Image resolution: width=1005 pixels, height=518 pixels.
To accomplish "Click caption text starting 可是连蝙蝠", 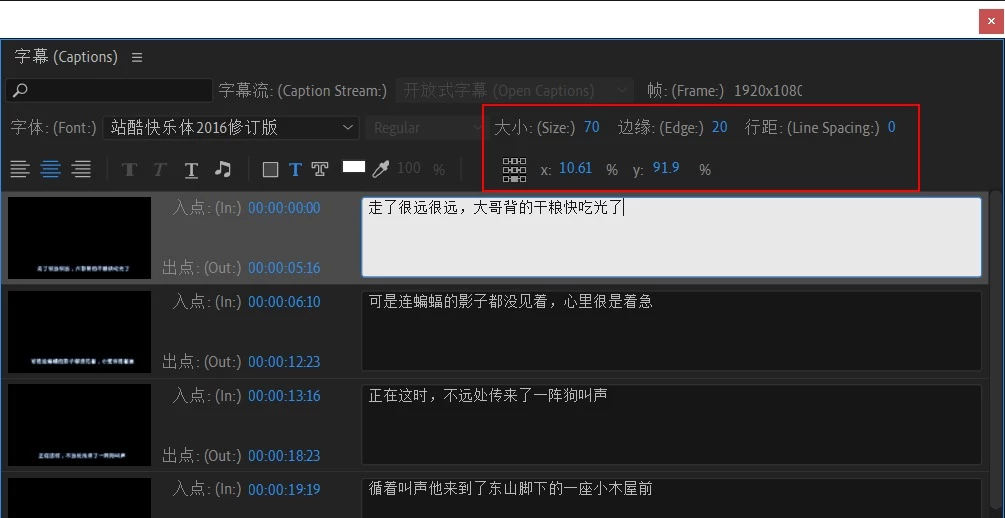I will click(671, 331).
